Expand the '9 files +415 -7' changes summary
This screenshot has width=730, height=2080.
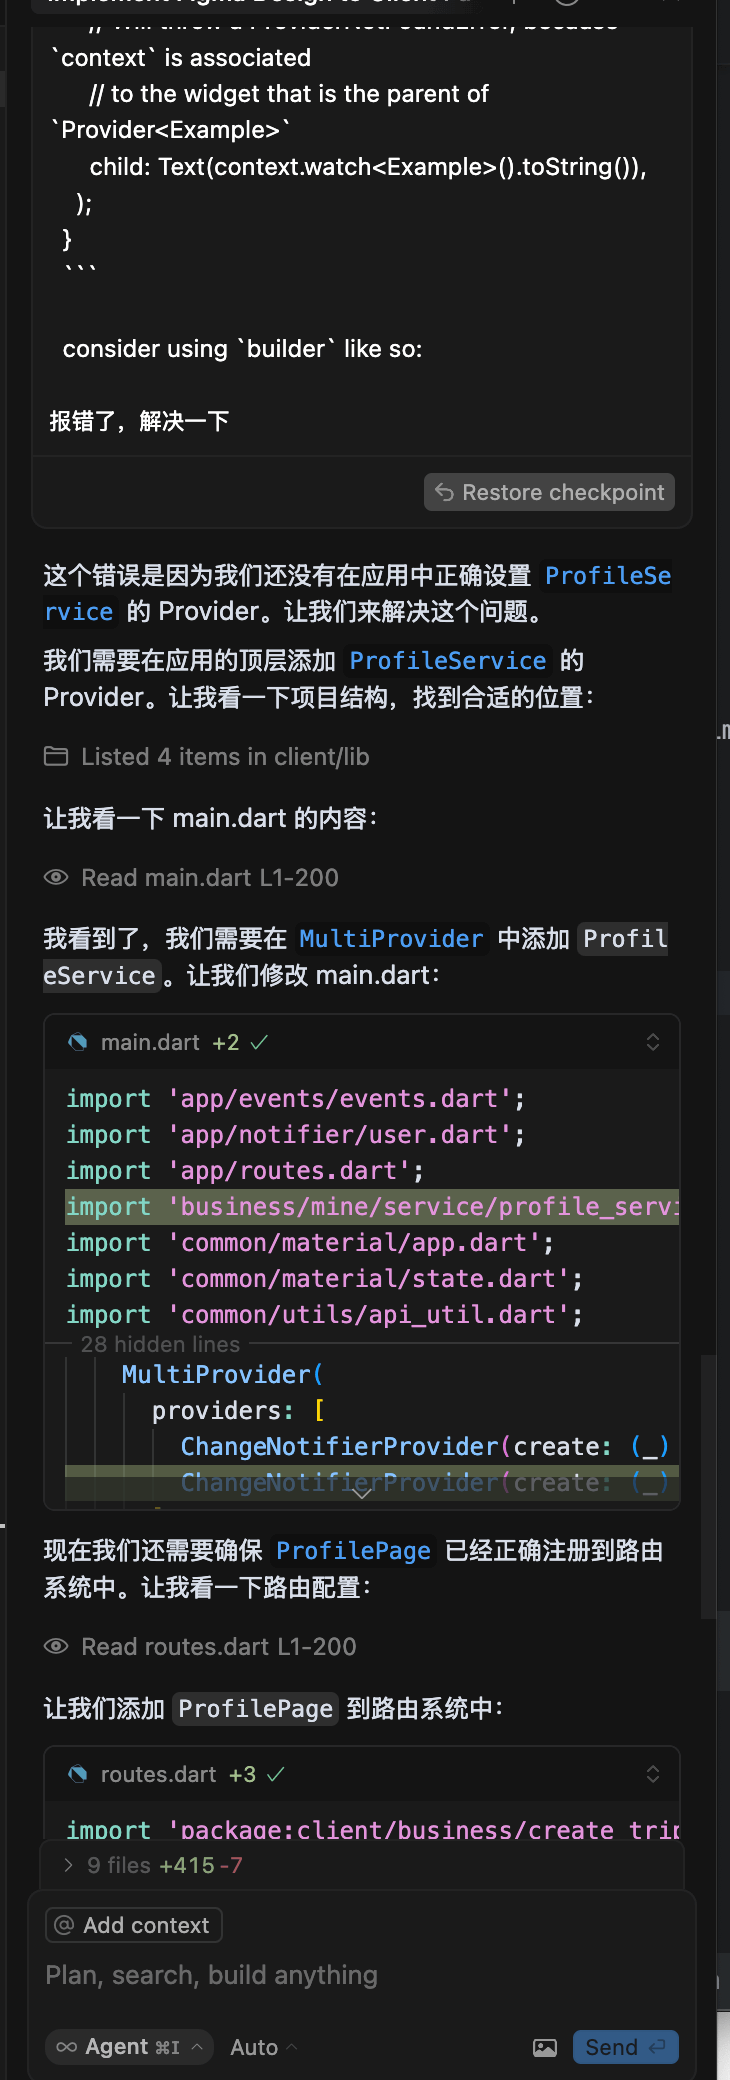[x=362, y=1865]
